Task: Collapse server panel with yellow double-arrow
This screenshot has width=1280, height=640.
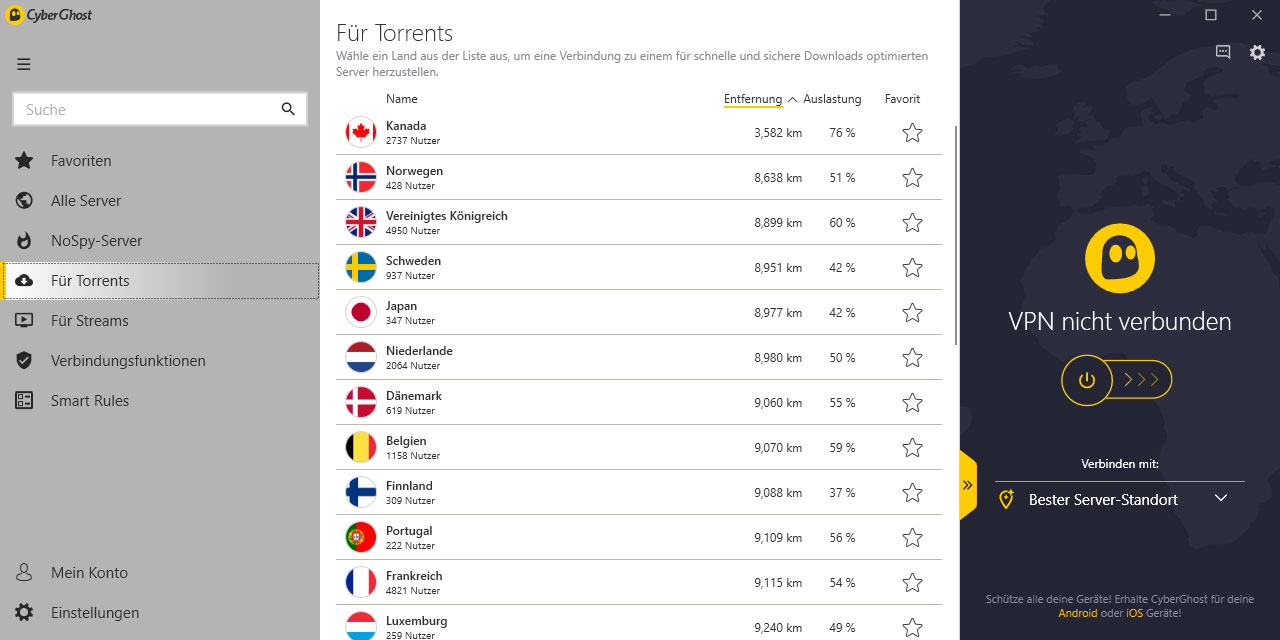Action: point(967,485)
